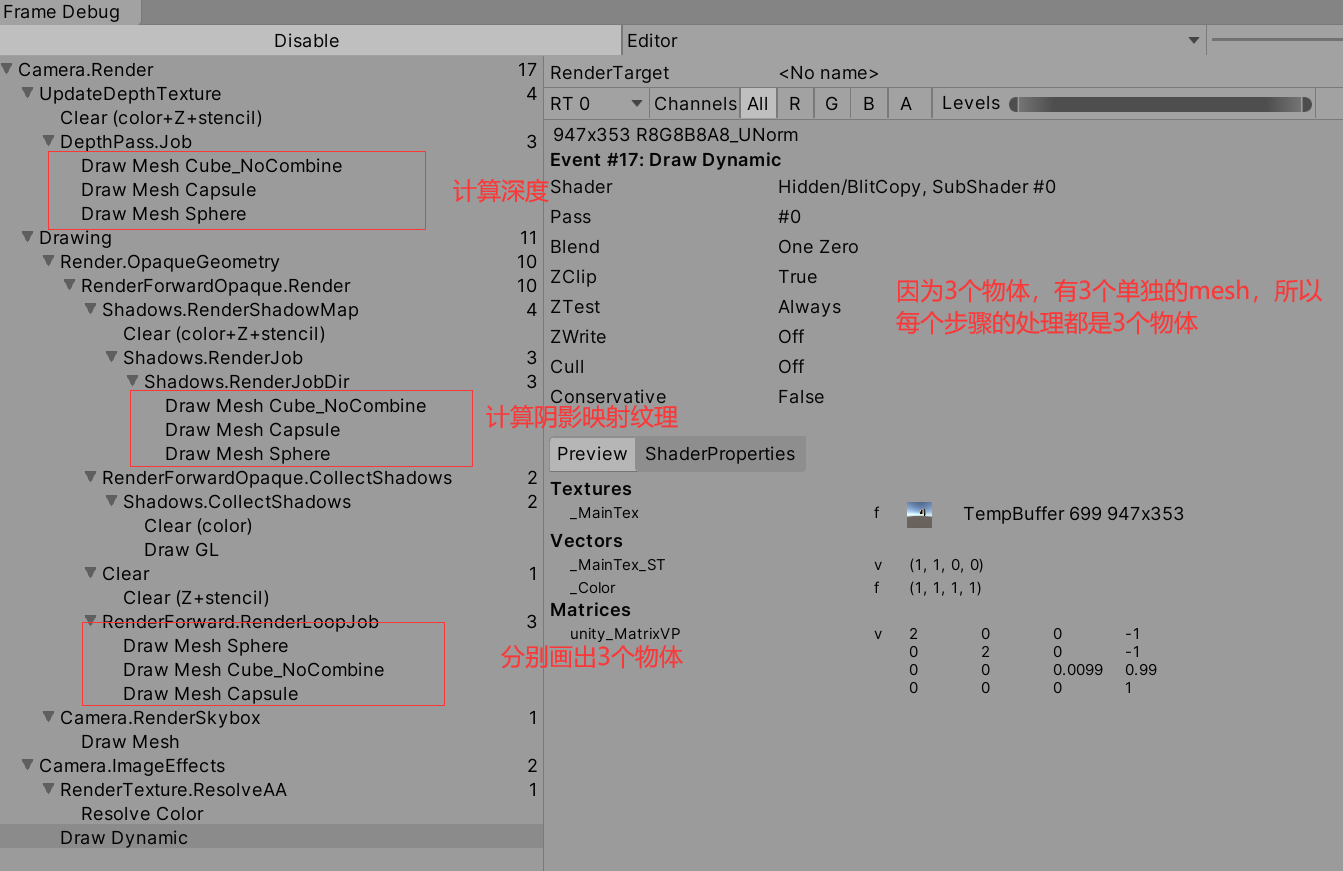Toggle the R channel button
1343x871 pixels.
tap(794, 103)
